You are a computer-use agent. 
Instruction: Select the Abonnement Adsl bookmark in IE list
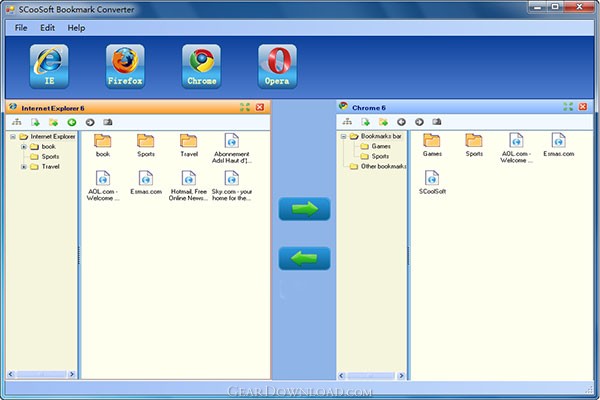point(232,149)
